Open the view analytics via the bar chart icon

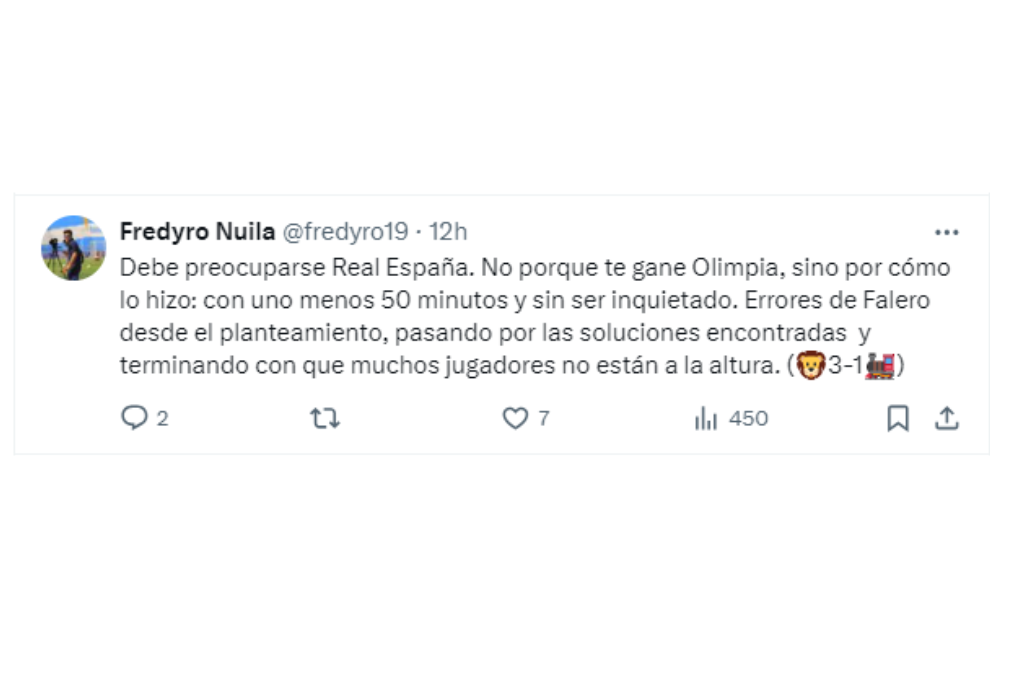tap(706, 420)
